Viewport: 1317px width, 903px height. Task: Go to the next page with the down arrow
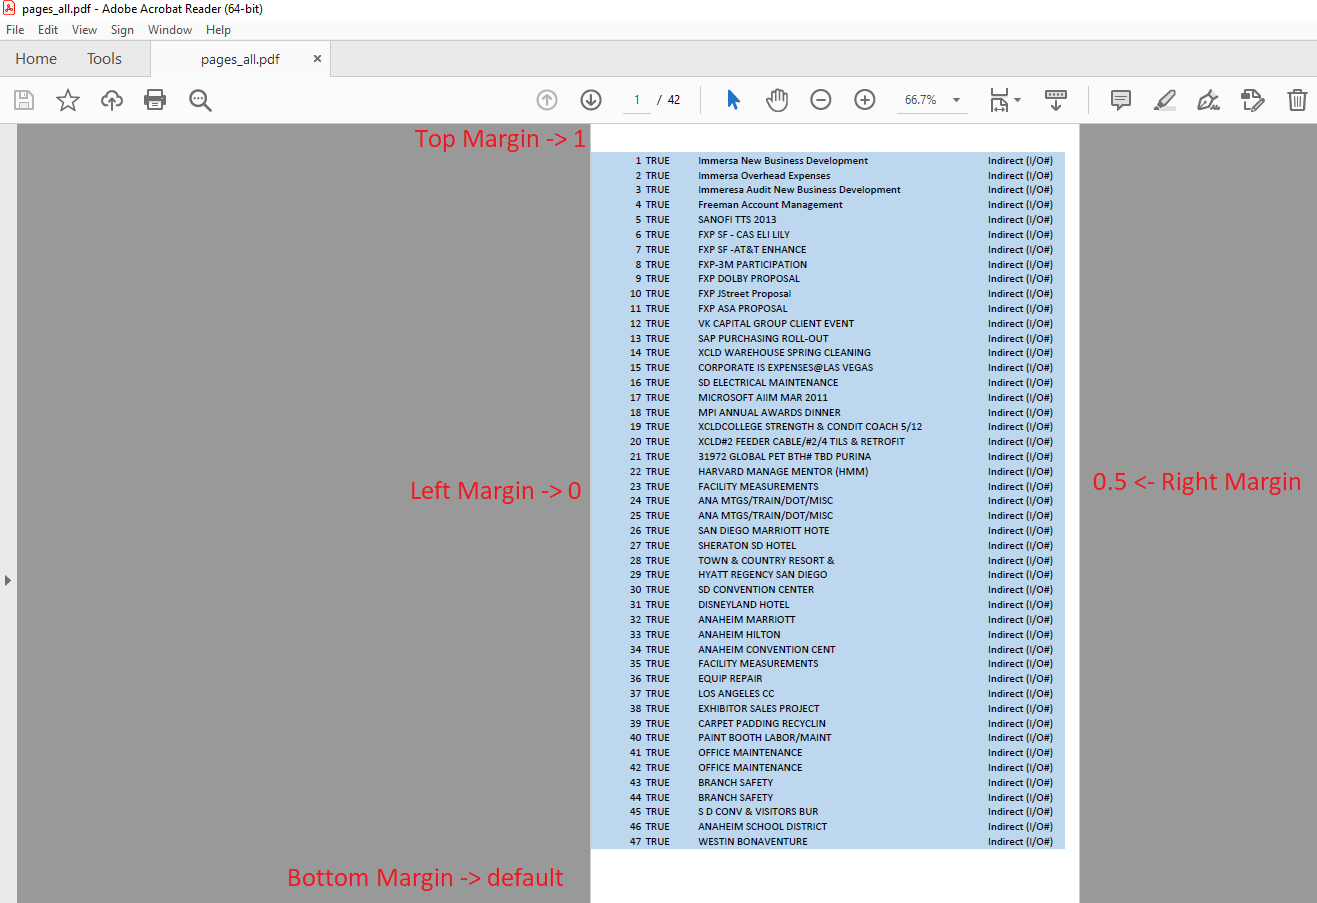click(590, 100)
